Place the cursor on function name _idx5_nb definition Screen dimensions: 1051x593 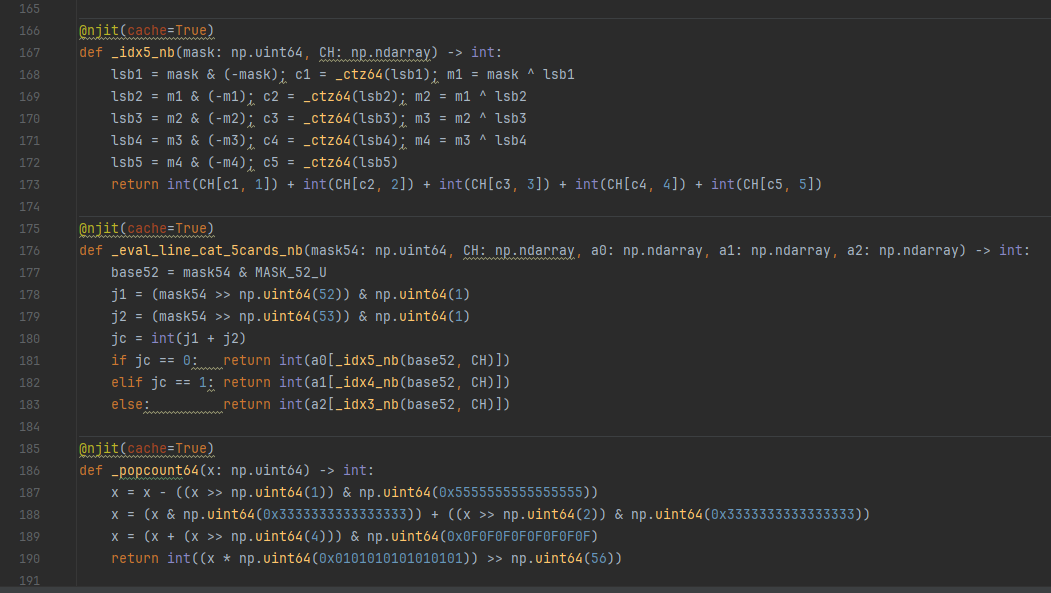143,52
